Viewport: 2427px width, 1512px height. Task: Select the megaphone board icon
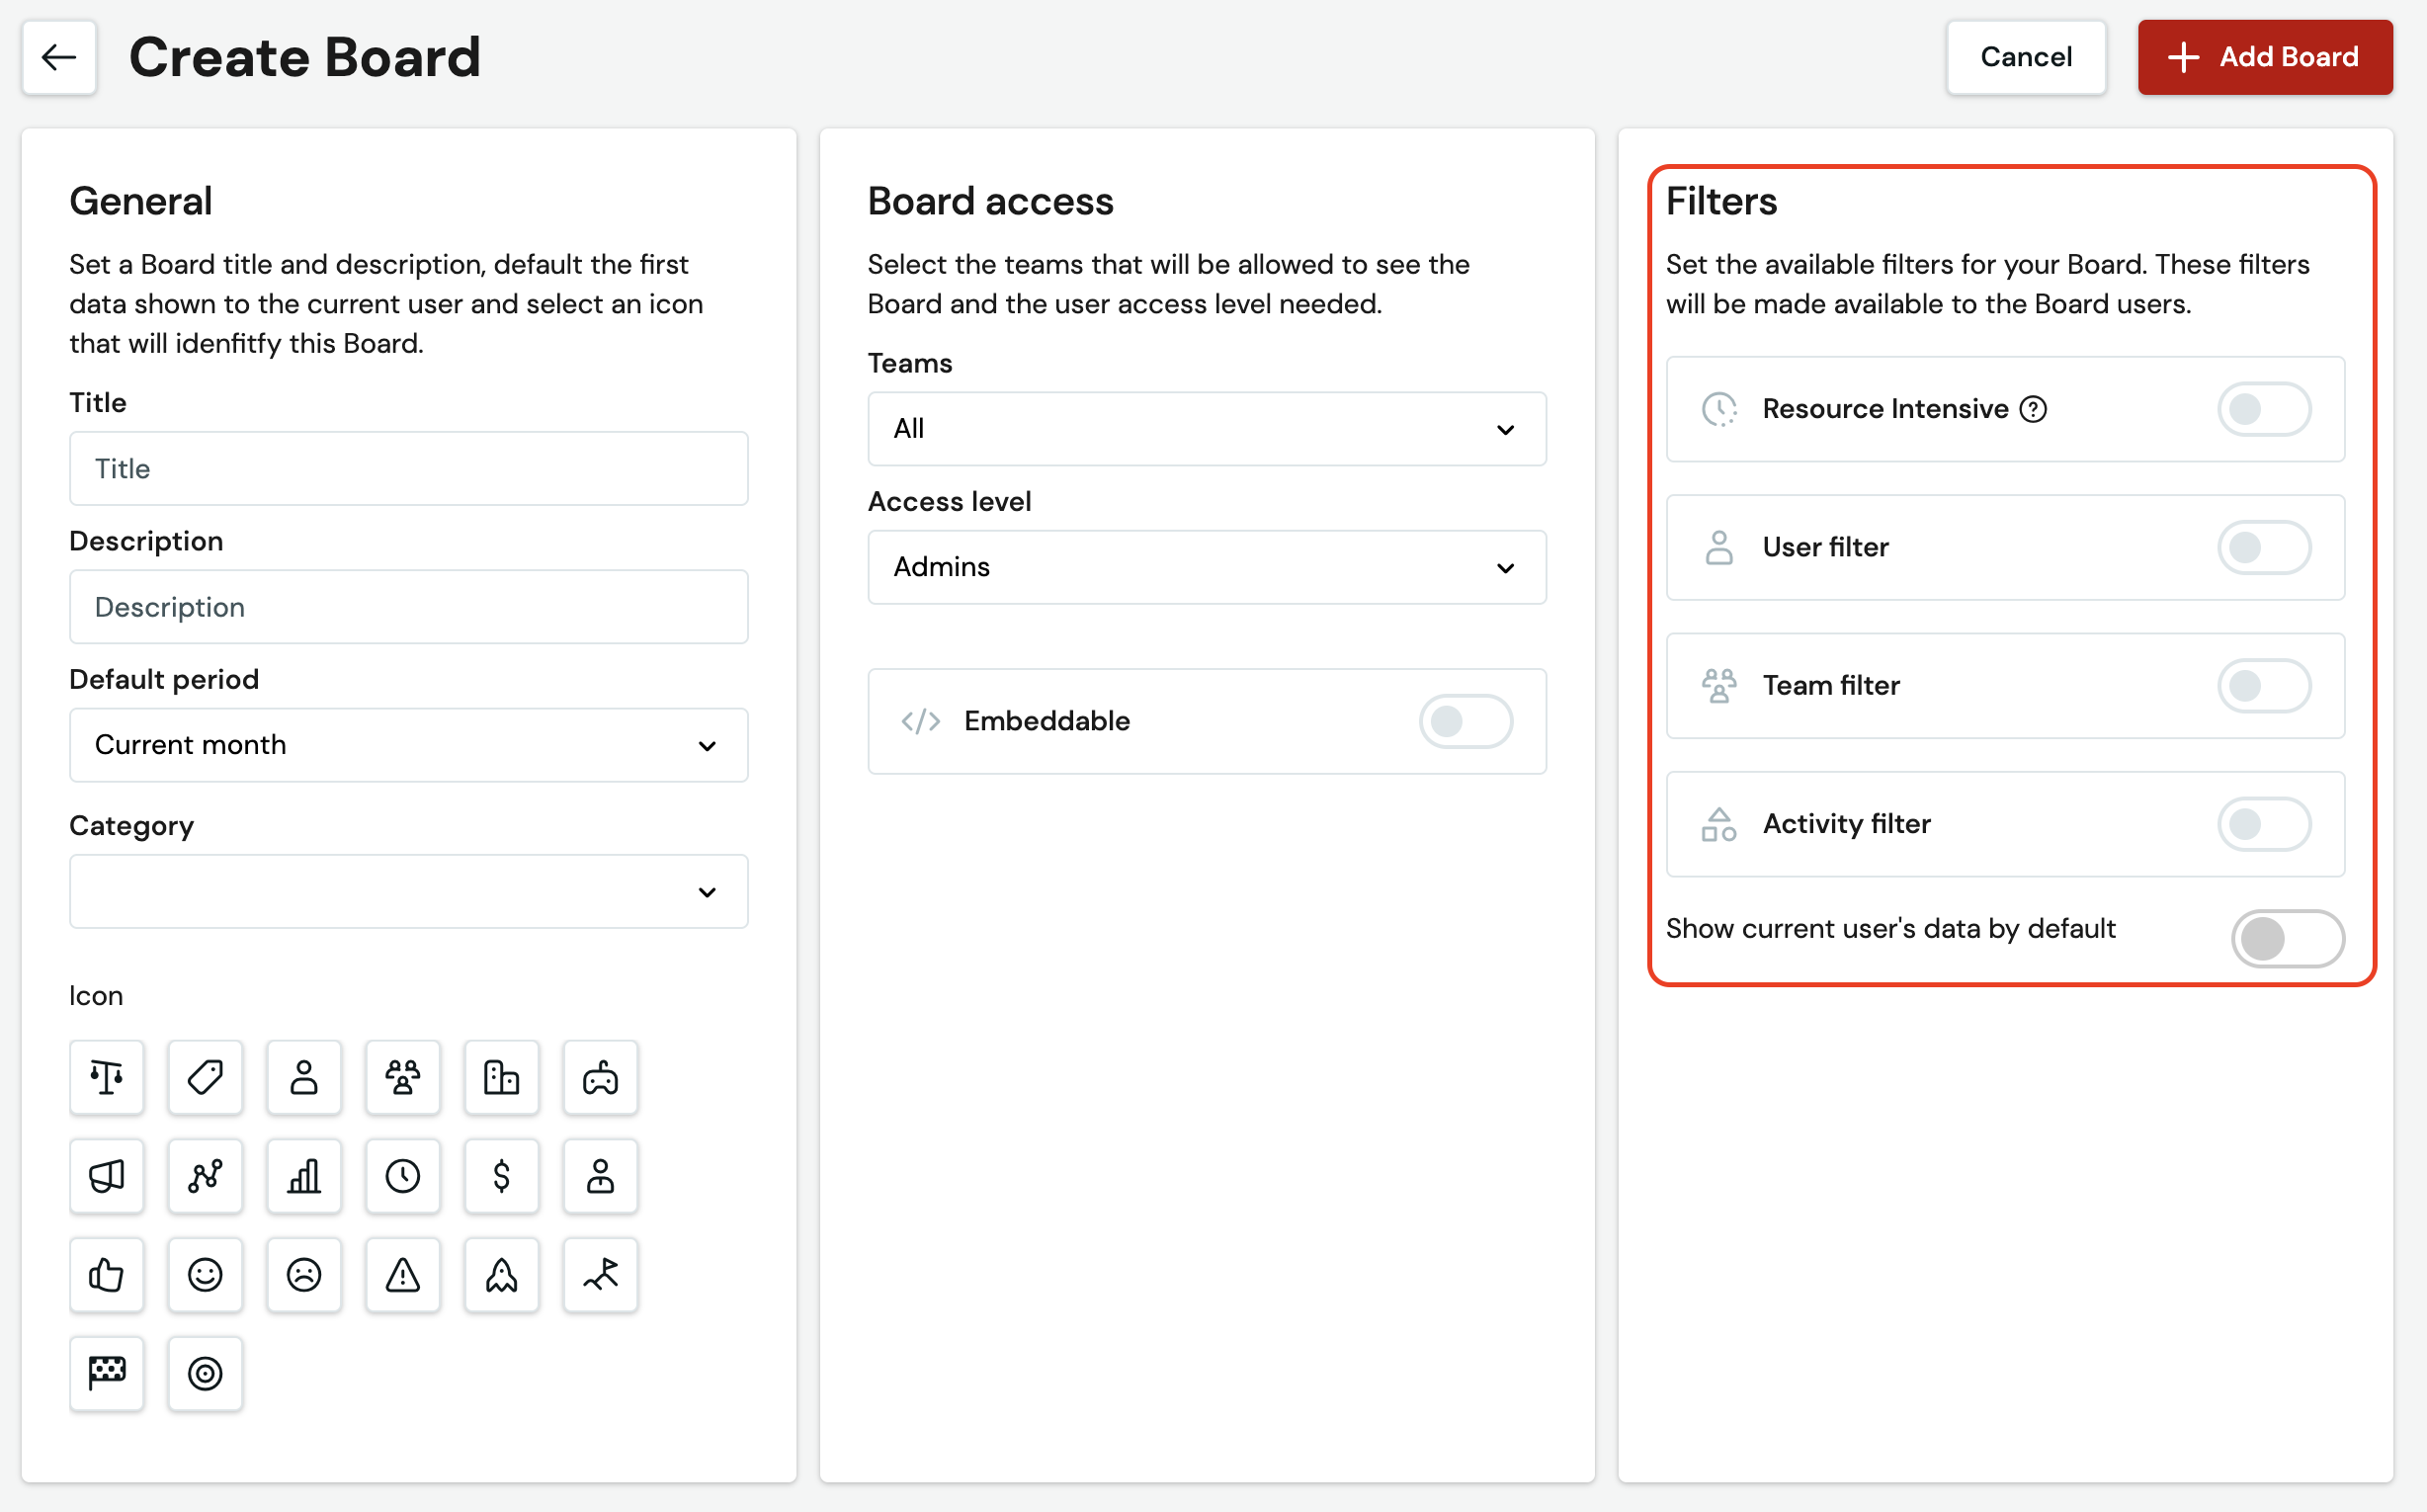point(106,1176)
